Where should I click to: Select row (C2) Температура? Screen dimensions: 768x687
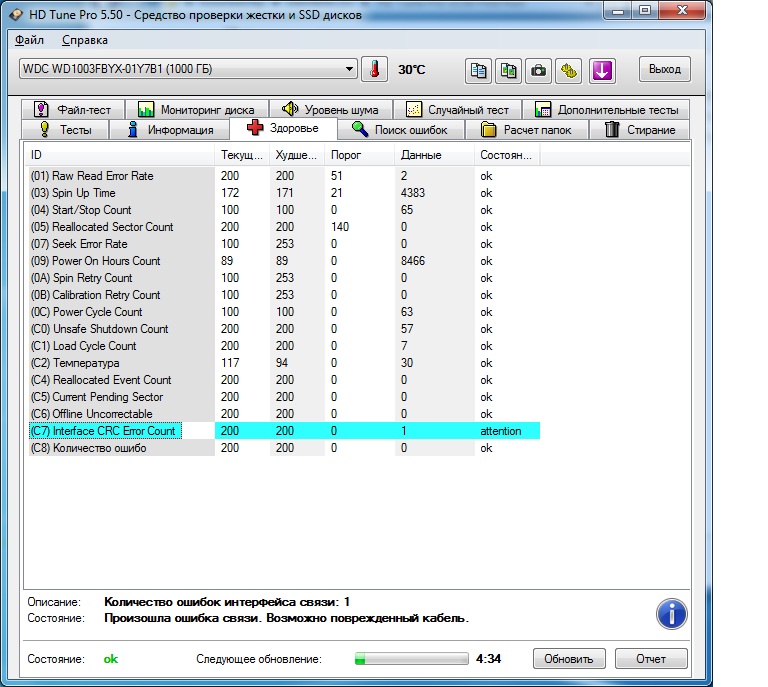coord(284,363)
